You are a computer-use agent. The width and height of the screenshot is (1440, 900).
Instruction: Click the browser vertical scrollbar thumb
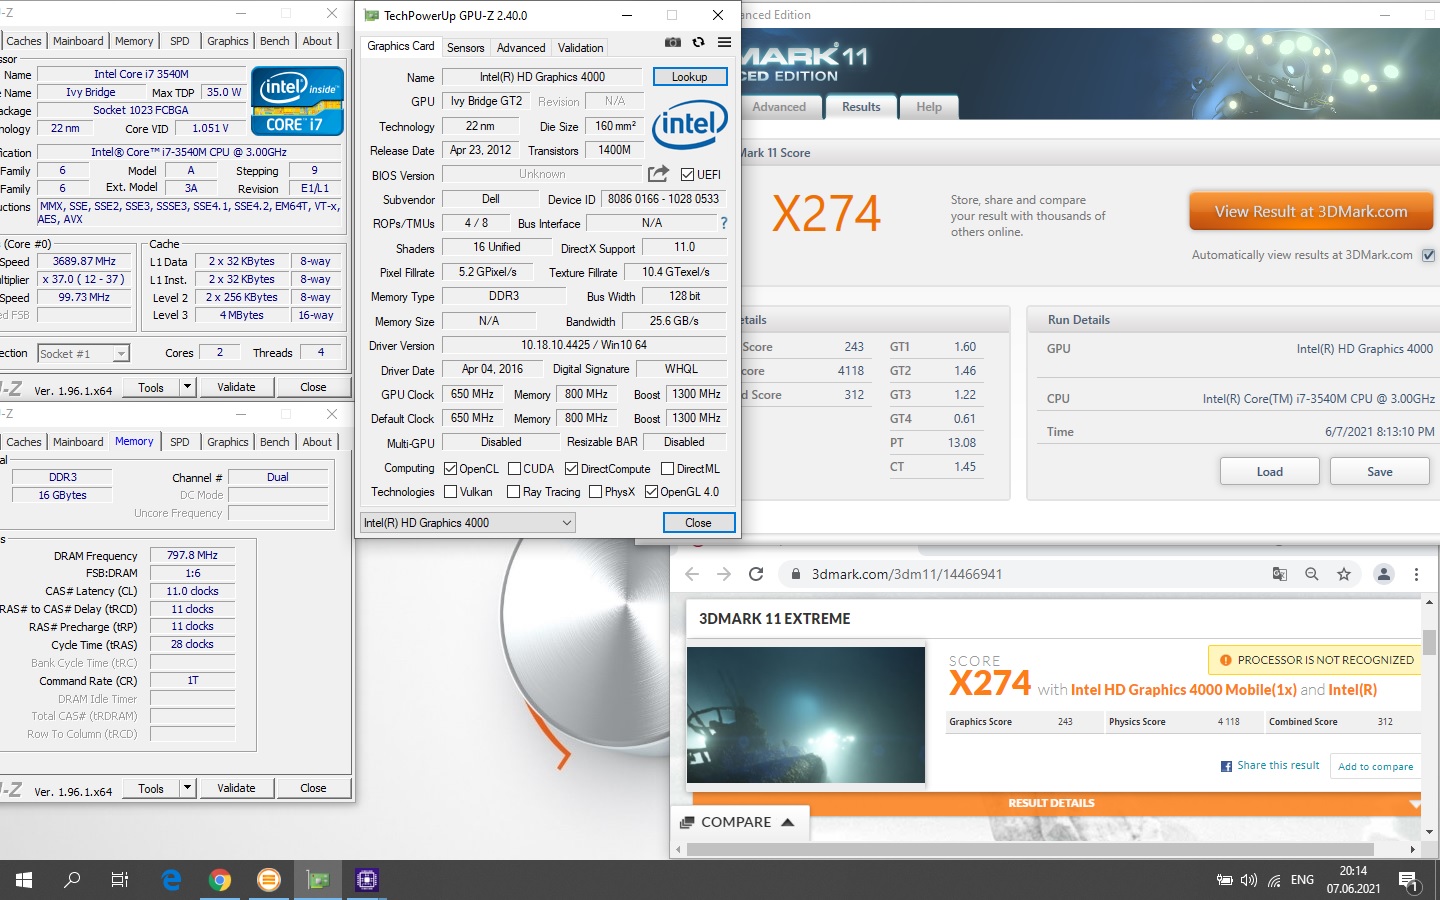coord(1429,642)
